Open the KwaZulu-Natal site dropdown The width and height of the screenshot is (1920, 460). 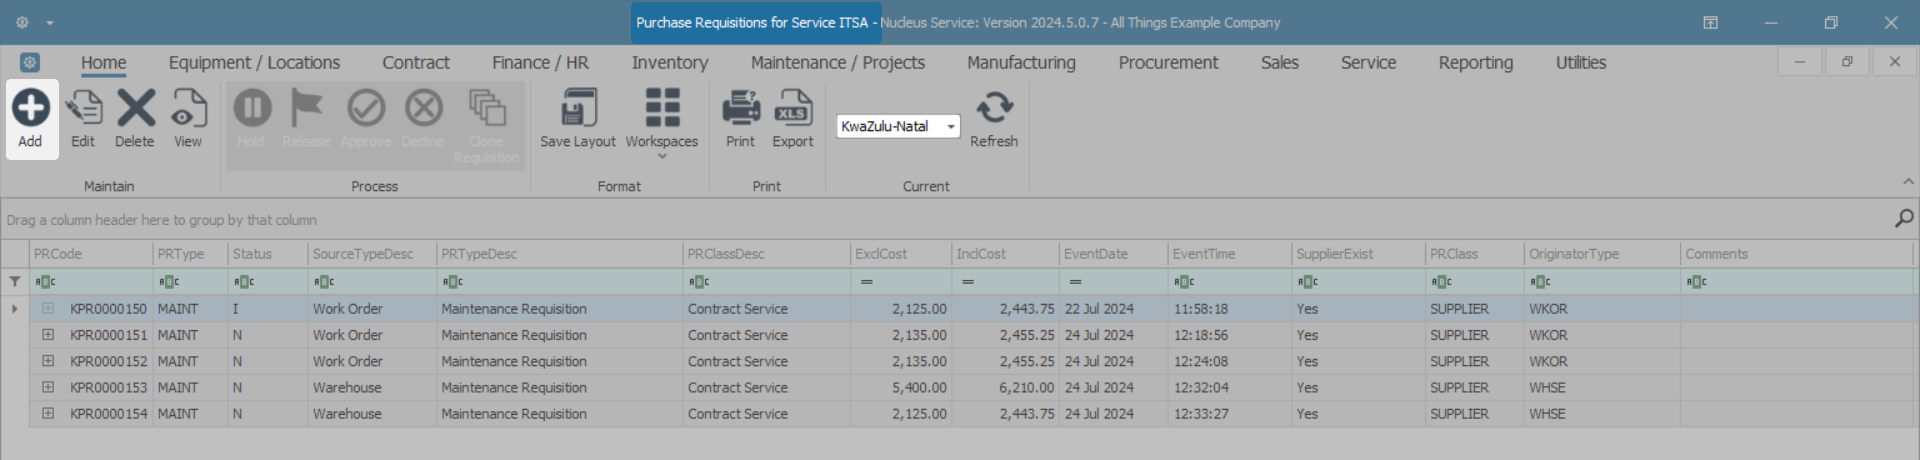(951, 127)
